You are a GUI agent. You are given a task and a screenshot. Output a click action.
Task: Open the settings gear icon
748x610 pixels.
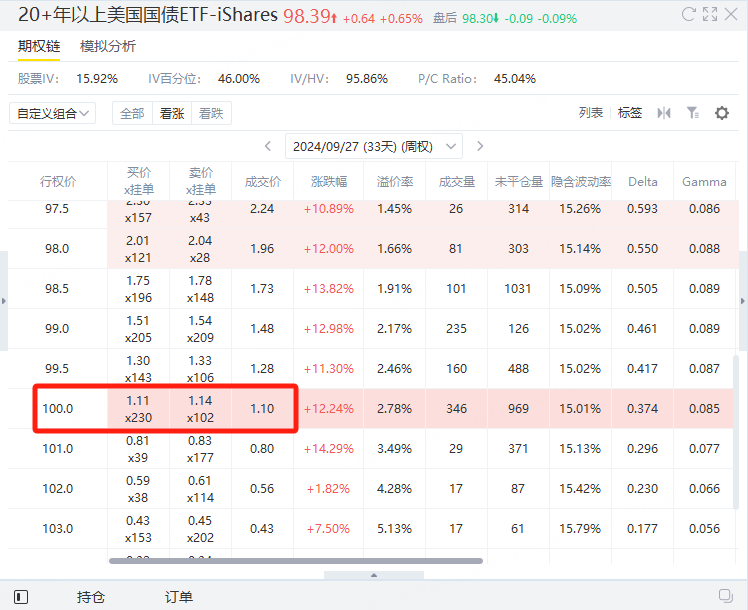point(722,113)
